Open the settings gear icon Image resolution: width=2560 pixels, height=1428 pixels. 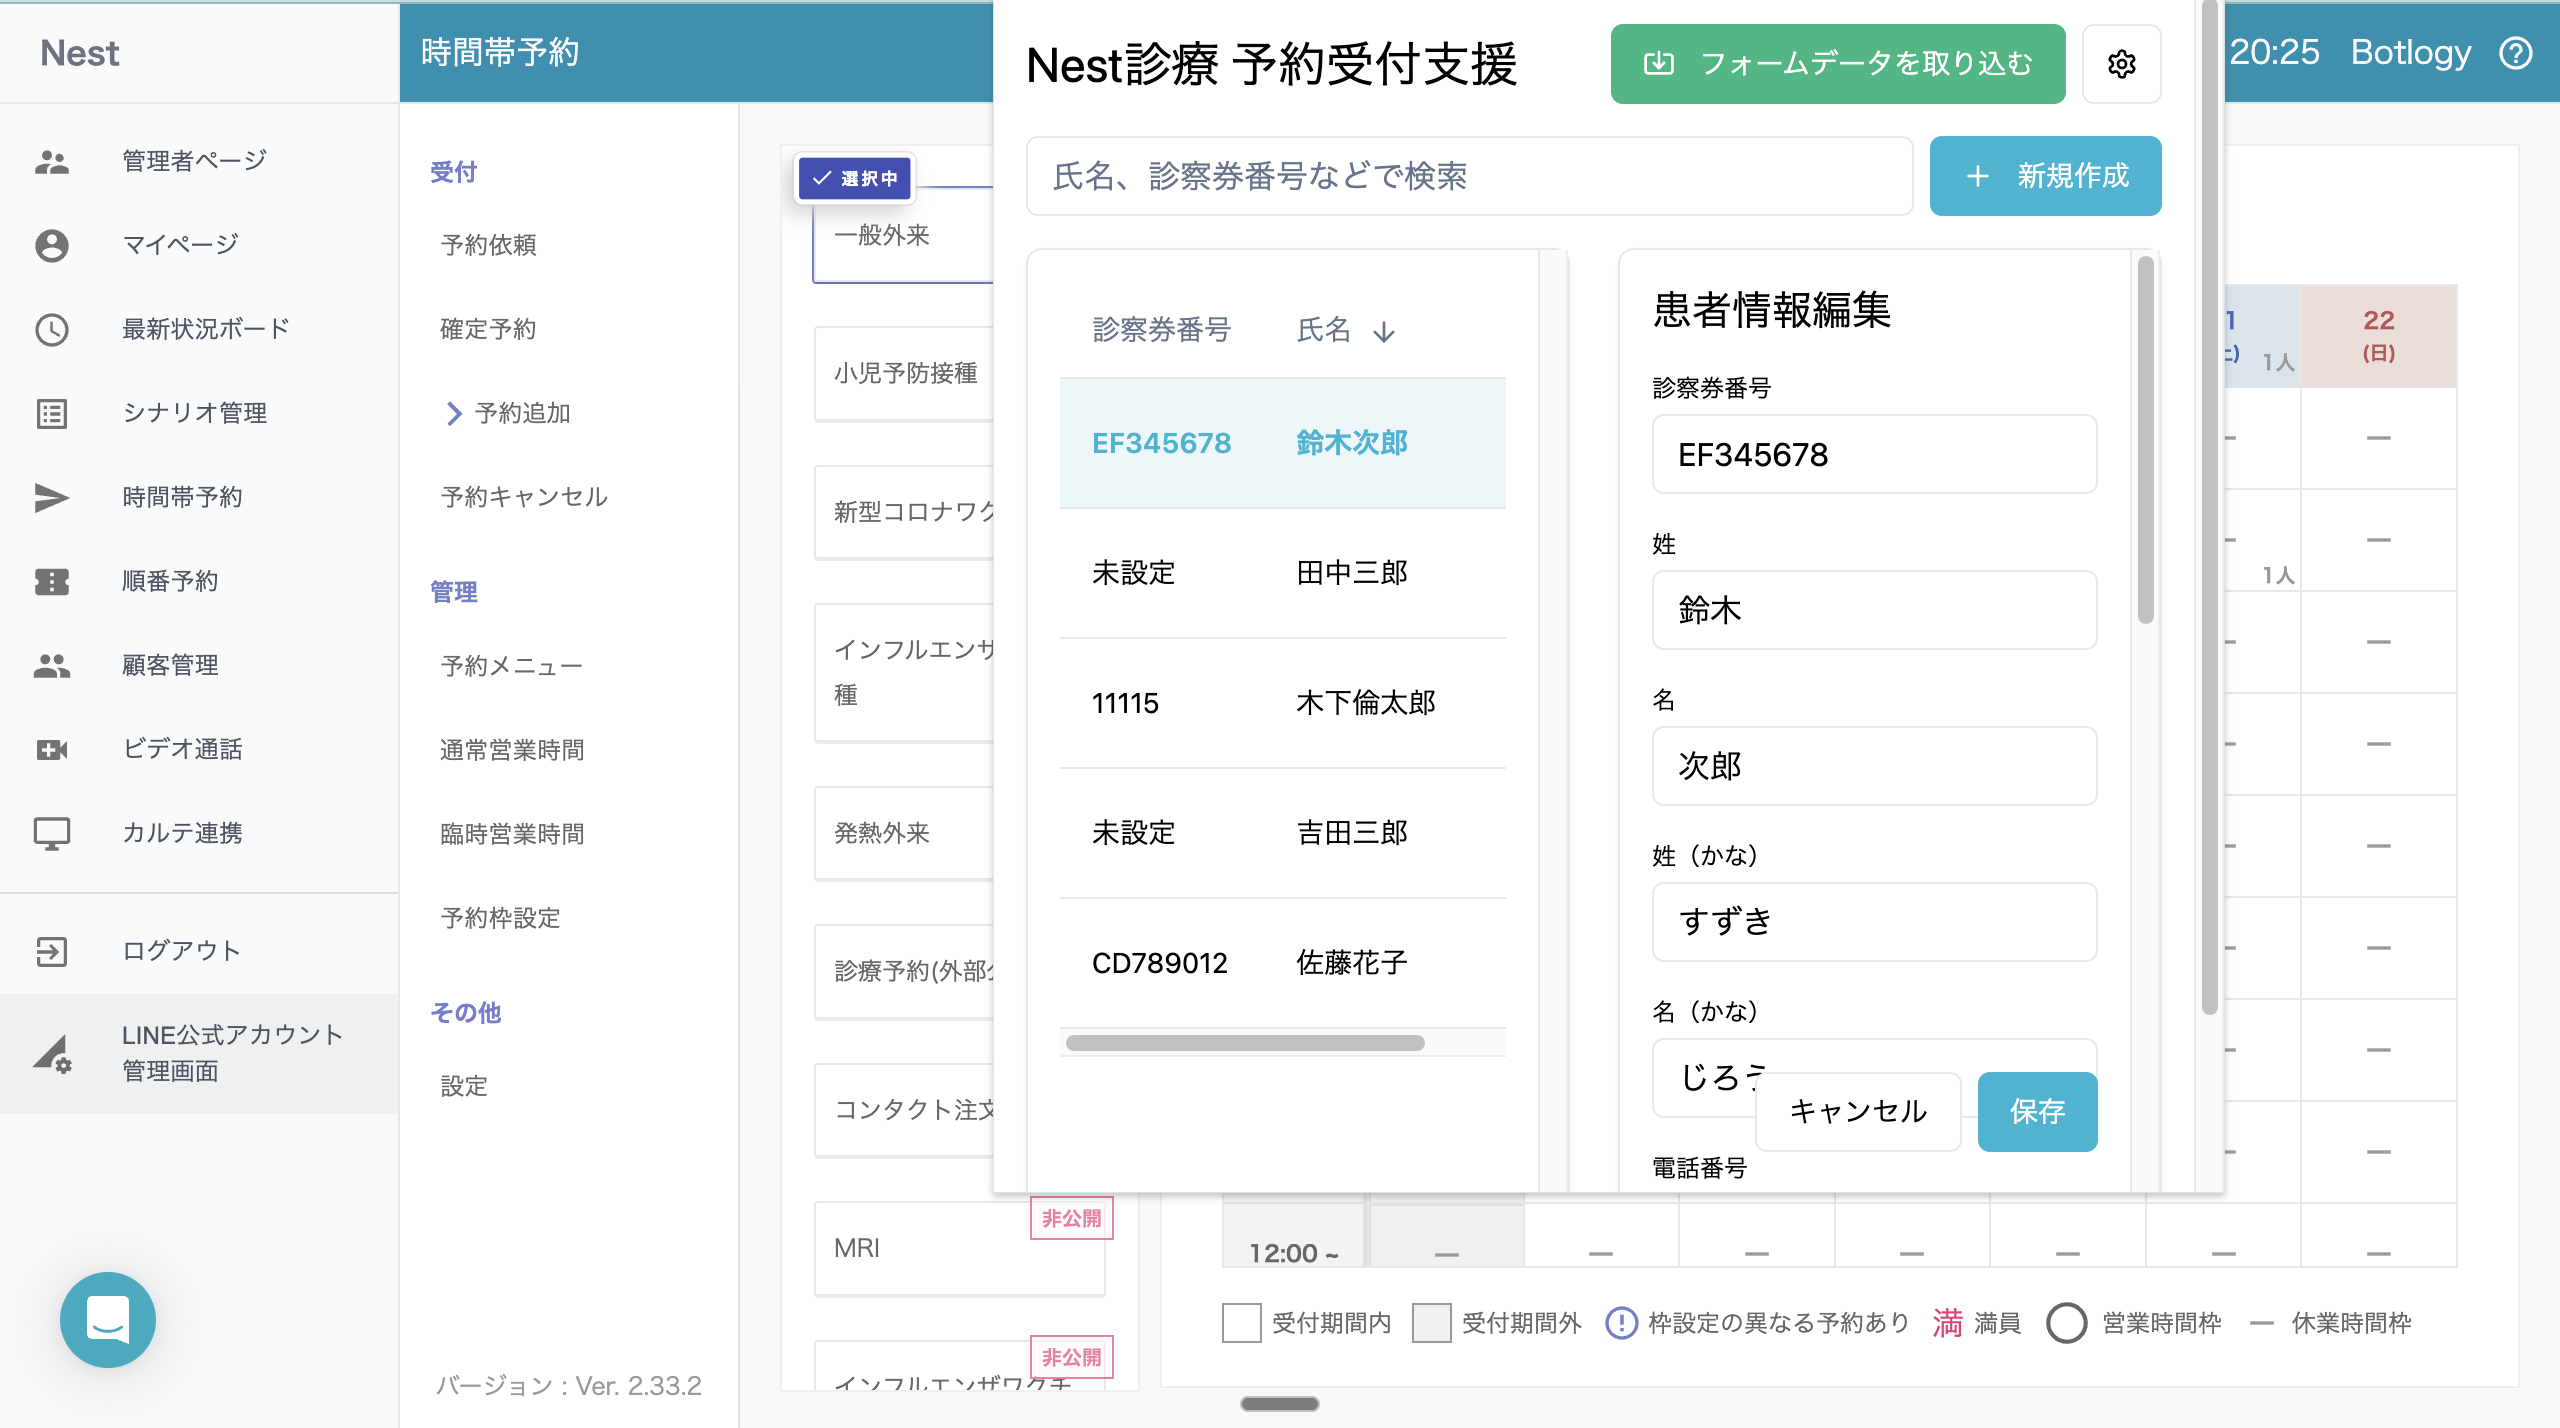[2121, 64]
